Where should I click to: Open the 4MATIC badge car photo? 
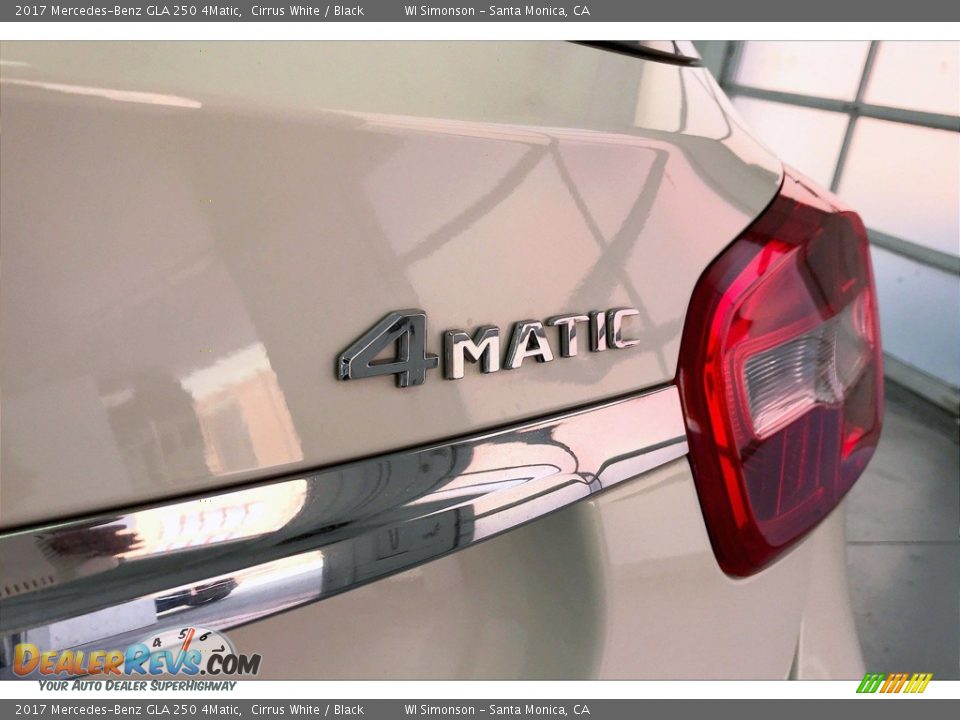(x=480, y=361)
